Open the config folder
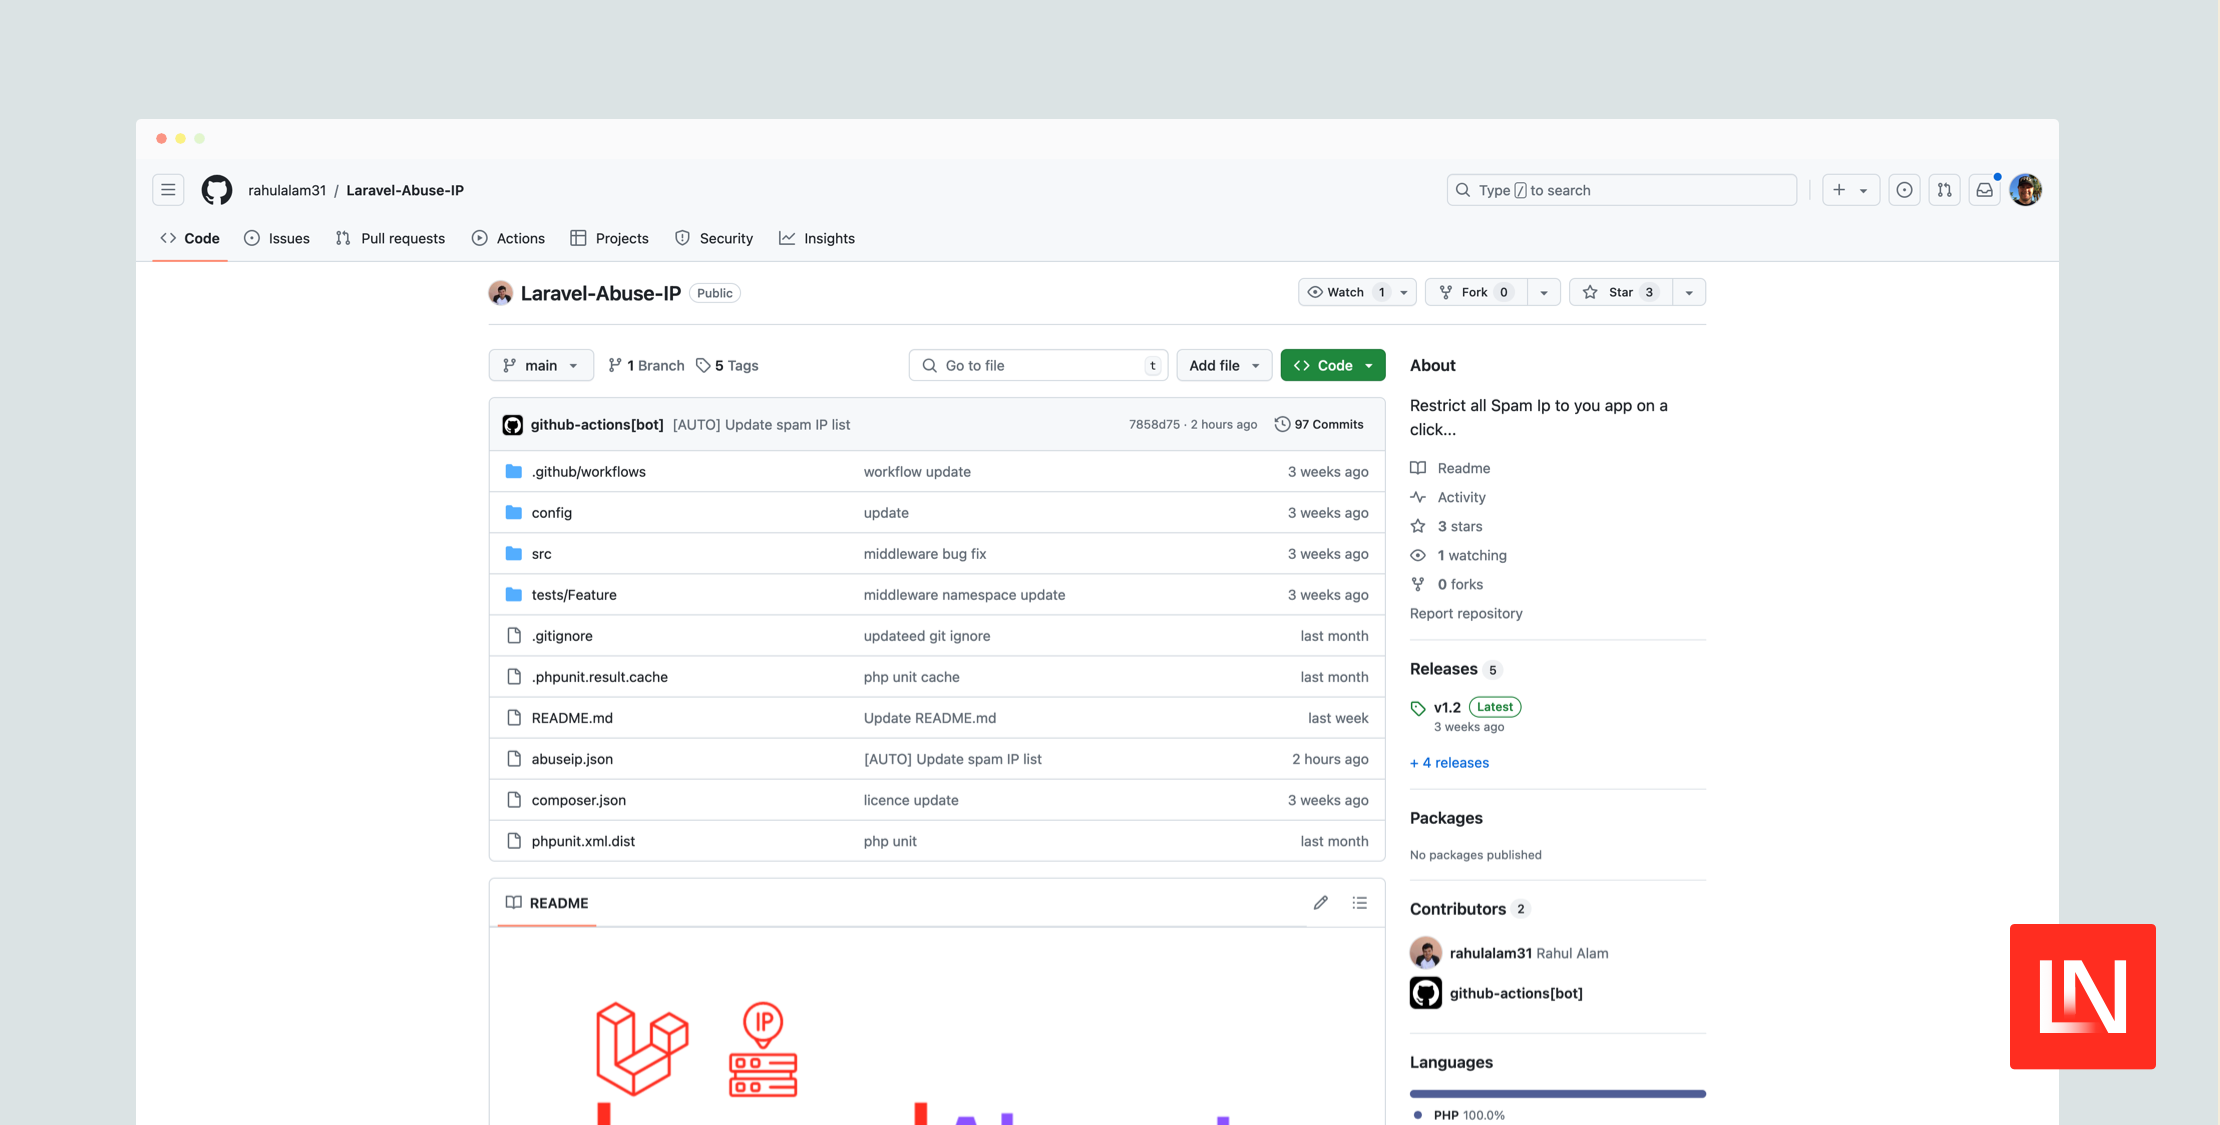The image size is (2220, 1125). 552,513
